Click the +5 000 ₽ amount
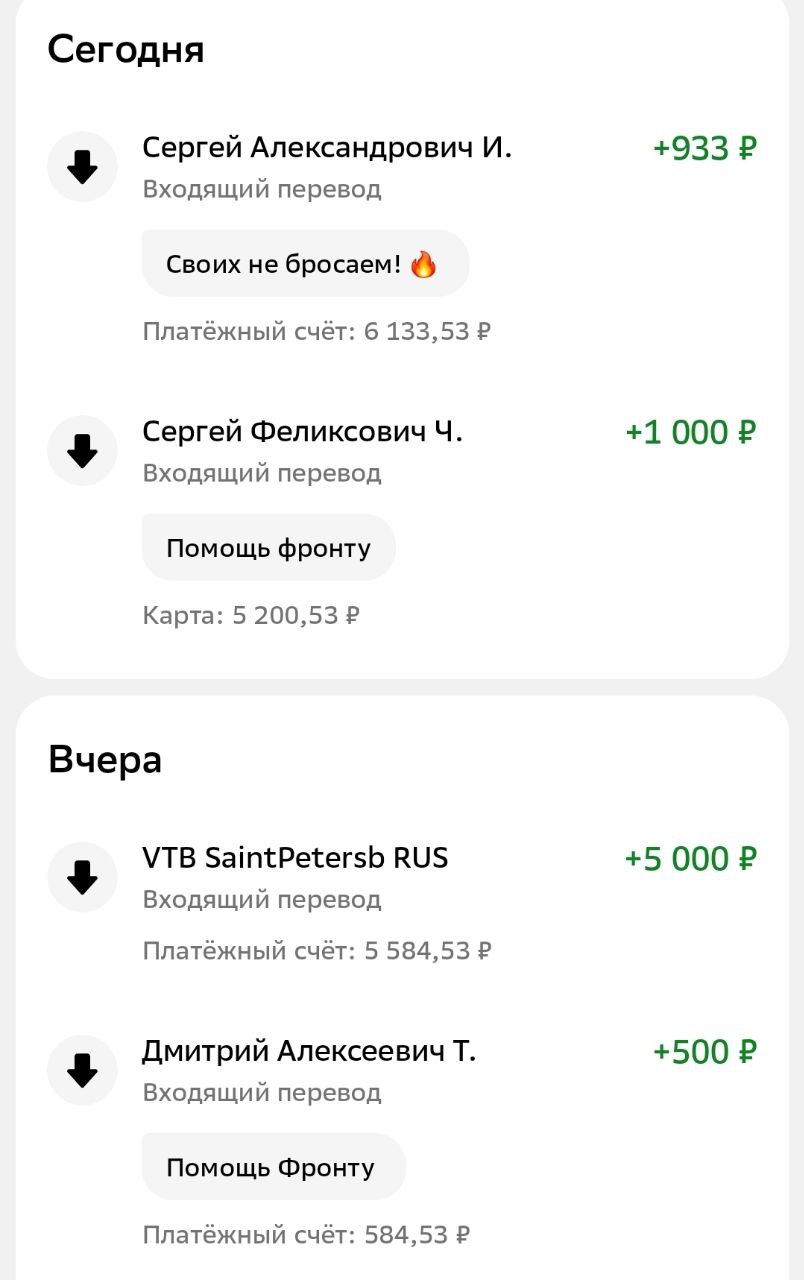Screen dimensions: 804x1280 690,859
